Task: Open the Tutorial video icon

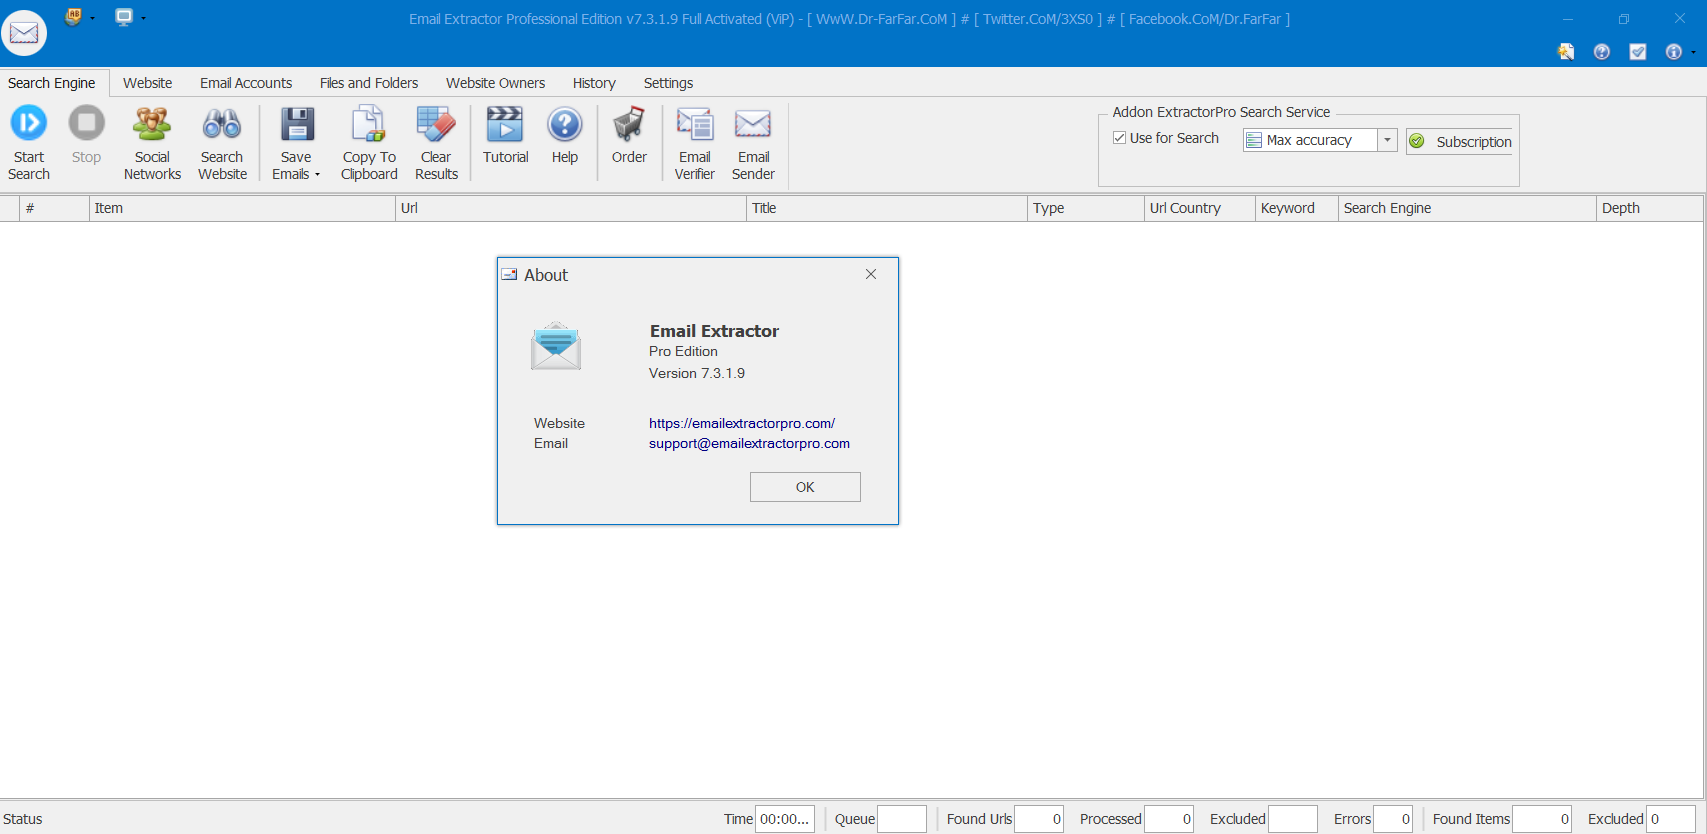Action: [x=505, y=124]
